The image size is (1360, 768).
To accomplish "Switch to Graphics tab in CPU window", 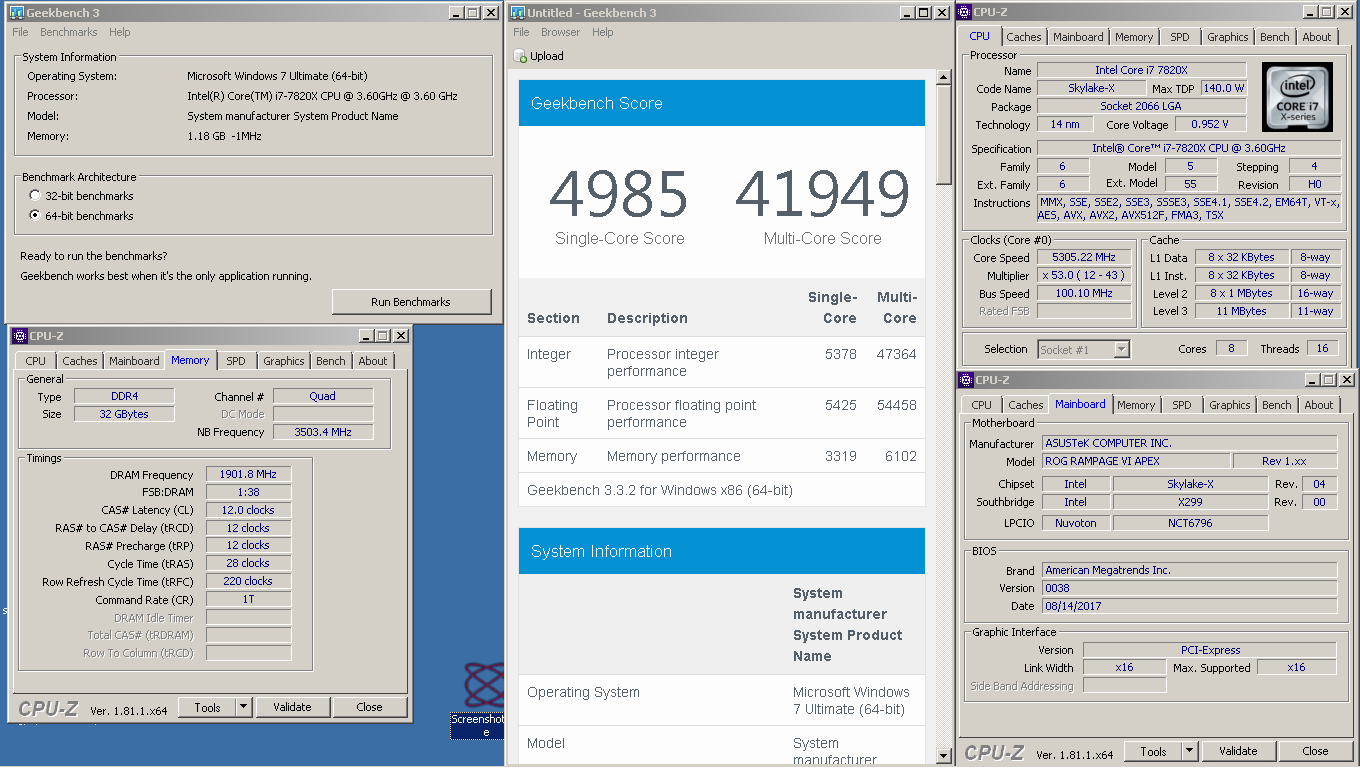I will [1228, 37].
